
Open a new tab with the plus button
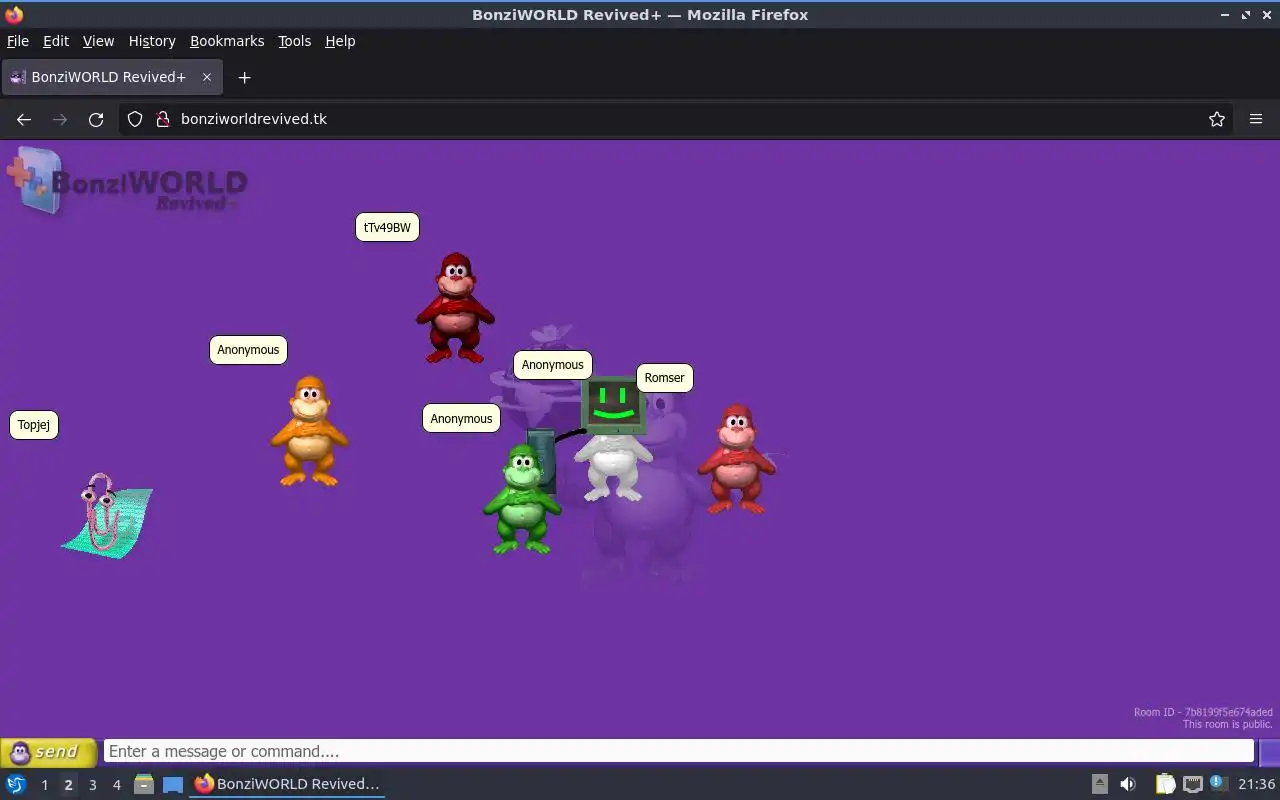[x=244, y=77]
